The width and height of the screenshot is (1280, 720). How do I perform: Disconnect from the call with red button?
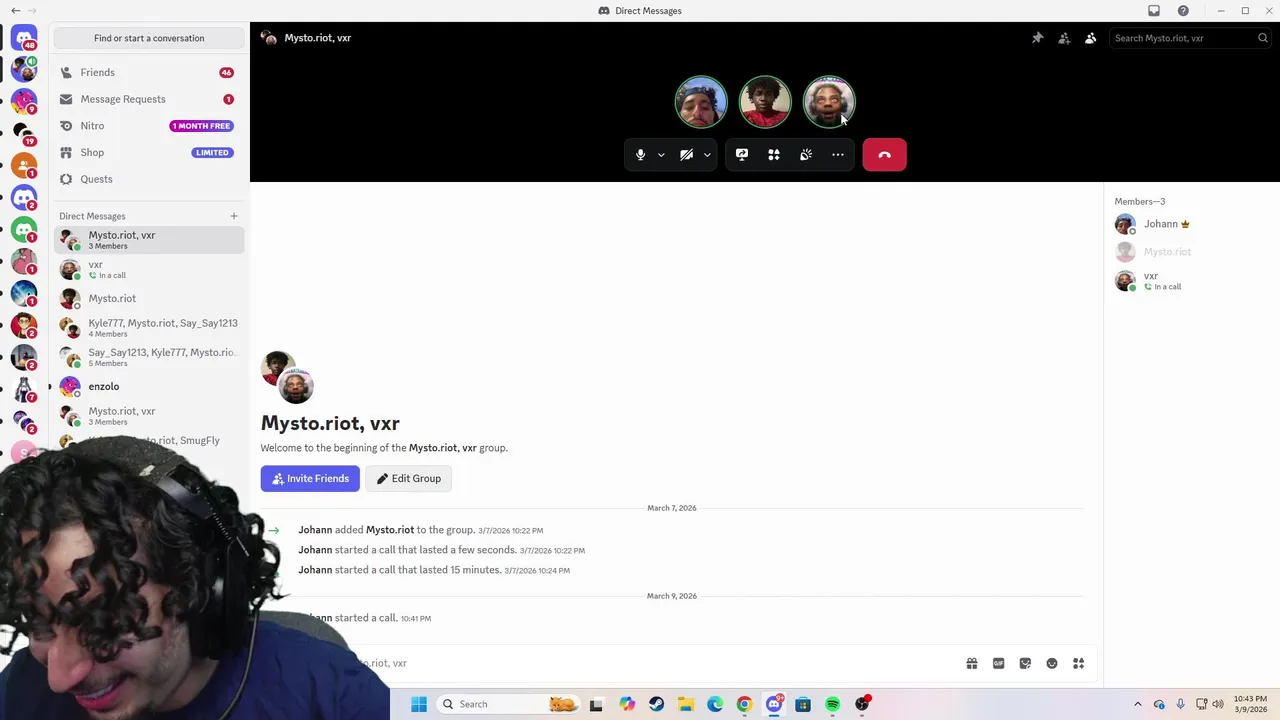tap(884, 155)
